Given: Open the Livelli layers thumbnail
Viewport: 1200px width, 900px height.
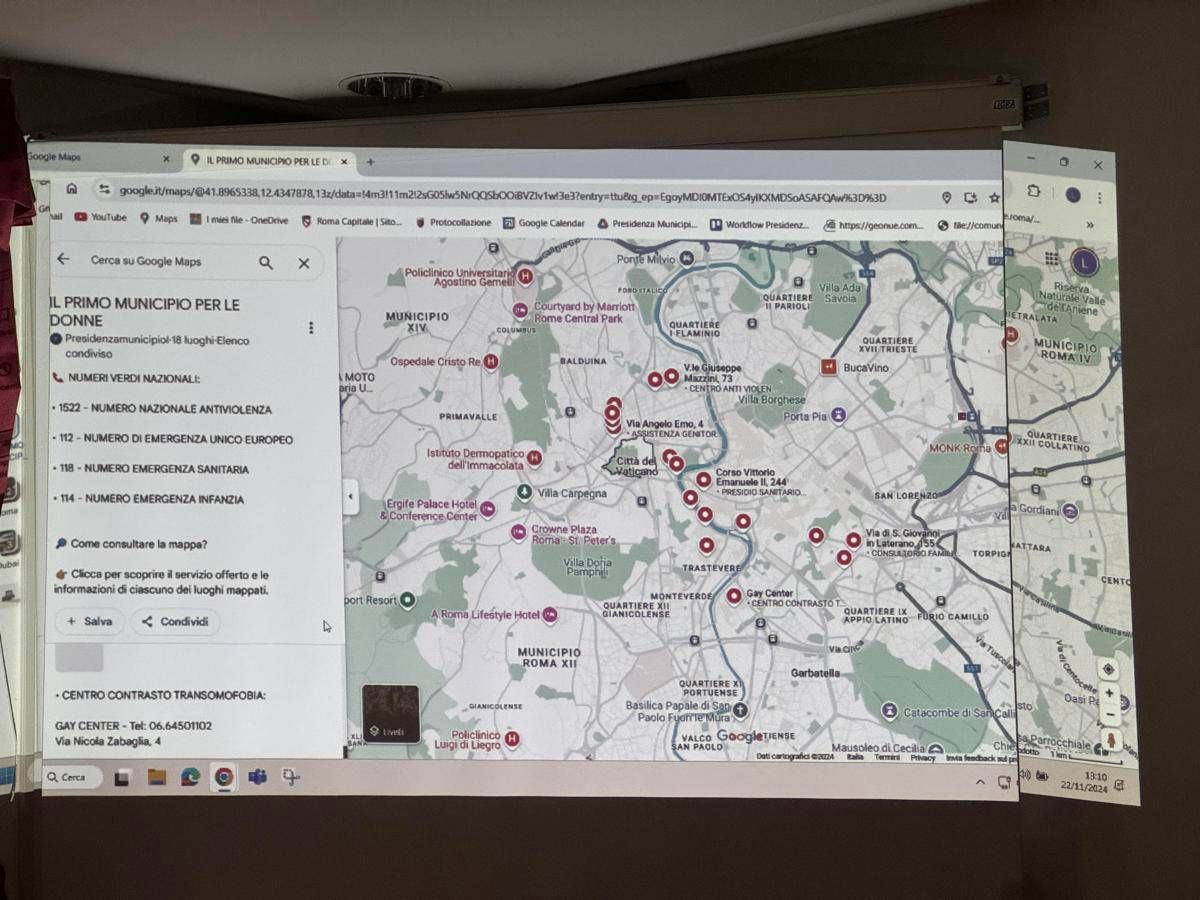Looking at the screenshot, I should coord(391,714).
